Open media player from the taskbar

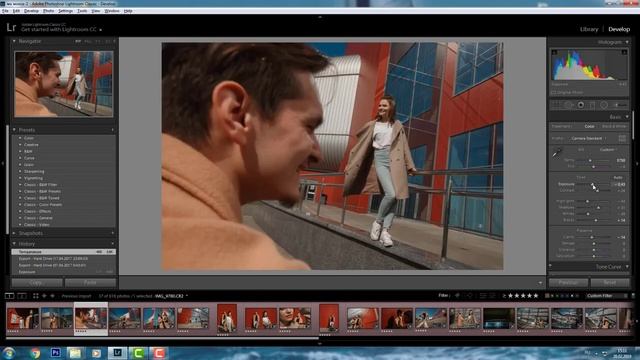click(96, 353)
